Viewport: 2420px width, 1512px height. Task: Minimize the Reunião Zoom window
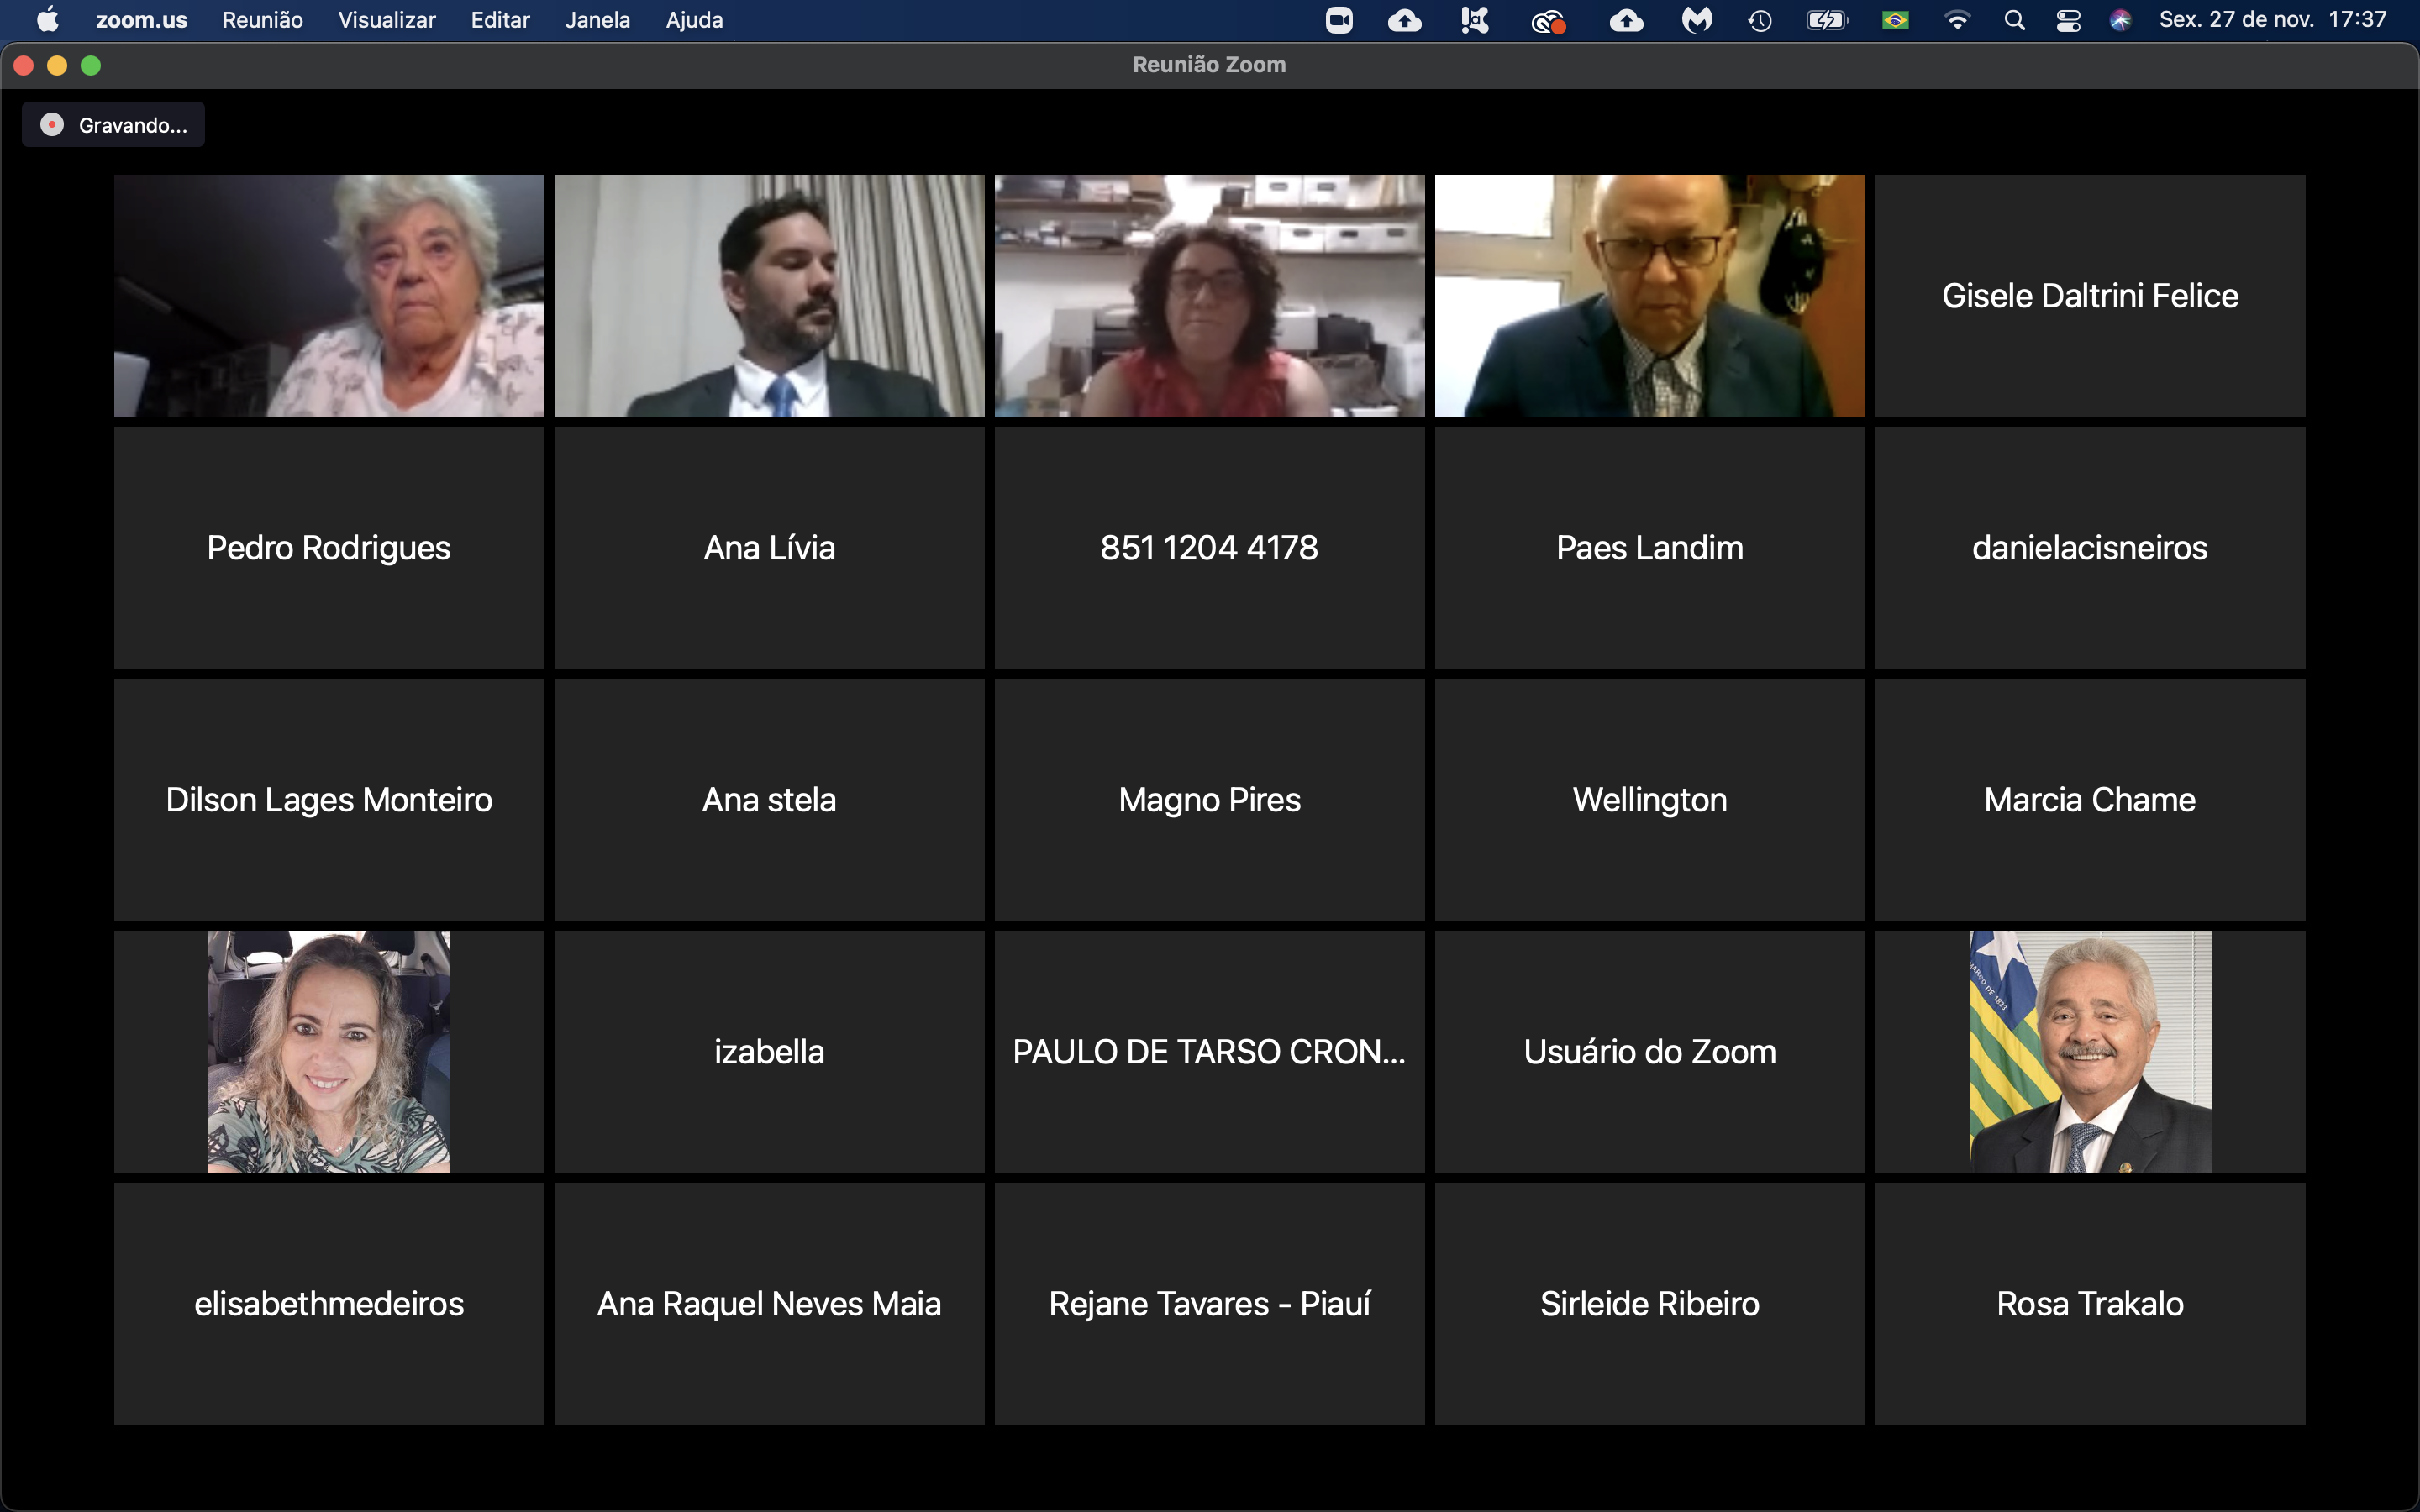(57, 65)
